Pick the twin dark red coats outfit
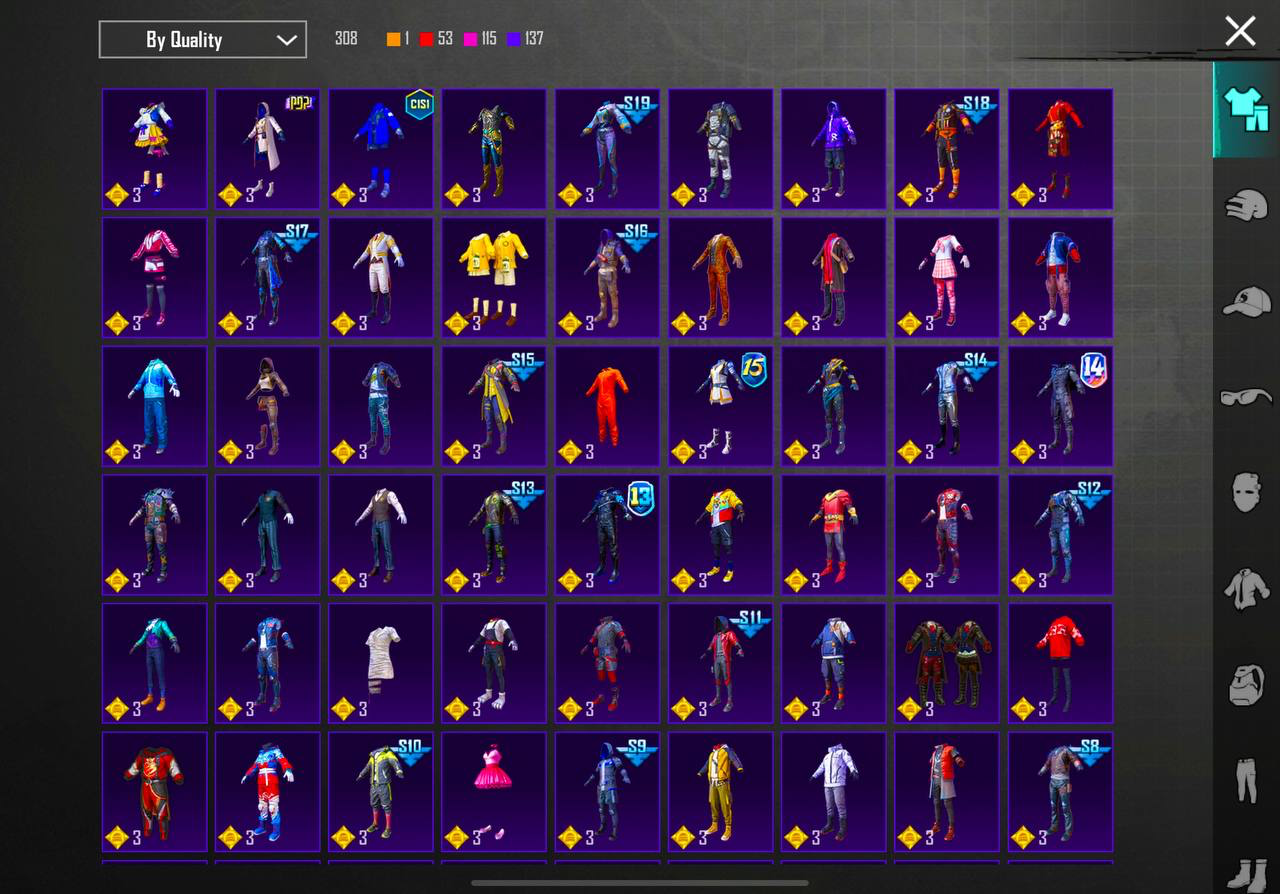The image size is (1280, 894). point(946,663)
